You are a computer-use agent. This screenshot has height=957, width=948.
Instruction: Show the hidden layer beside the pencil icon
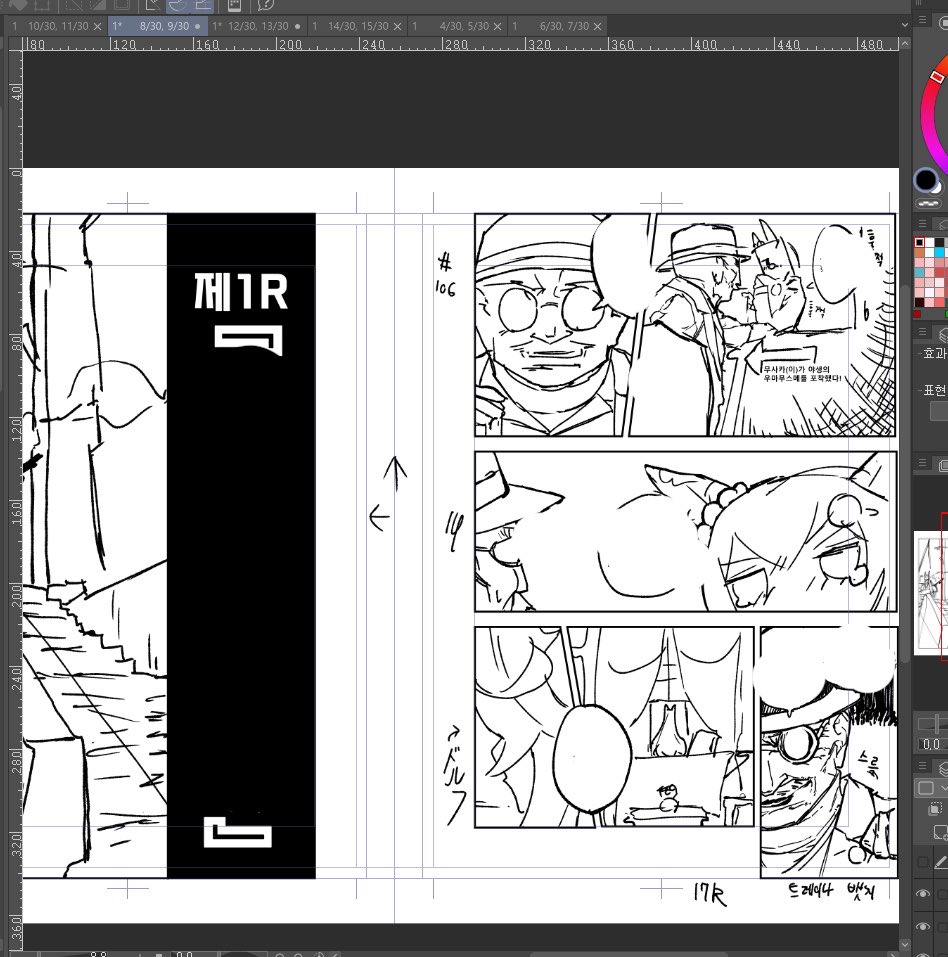922,862
